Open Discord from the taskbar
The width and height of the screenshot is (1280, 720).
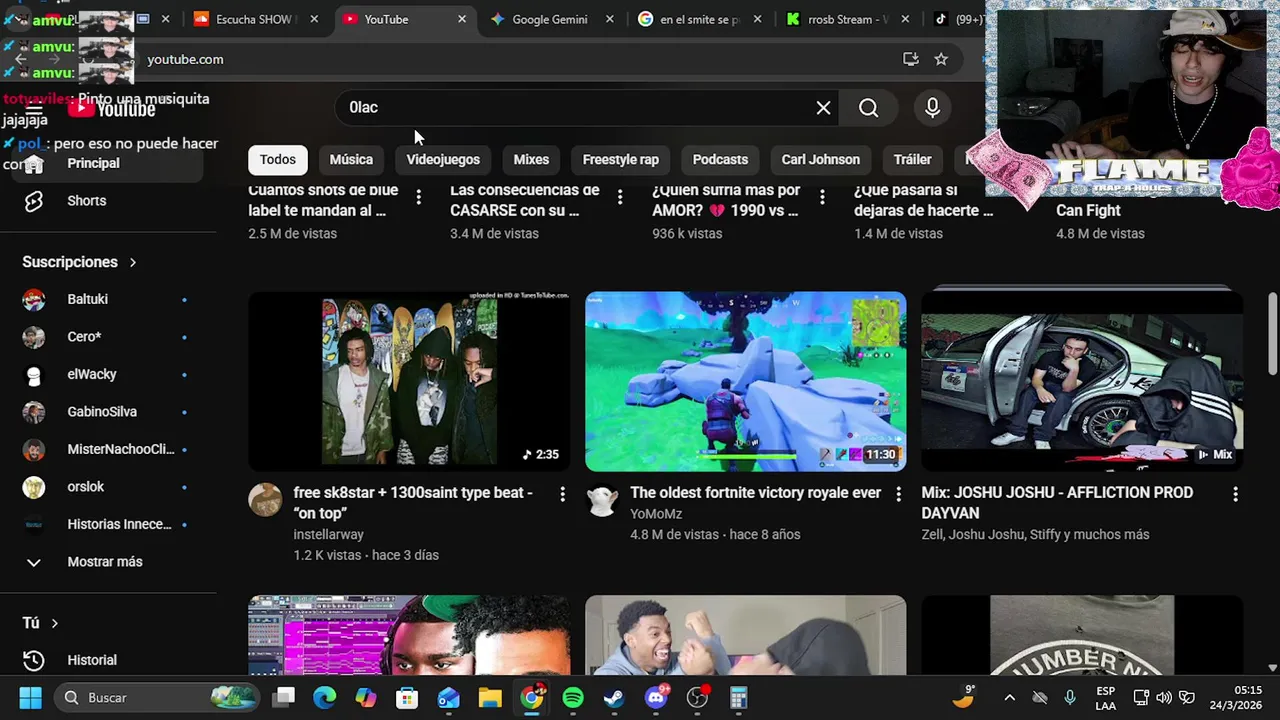(x=656, y=697)
